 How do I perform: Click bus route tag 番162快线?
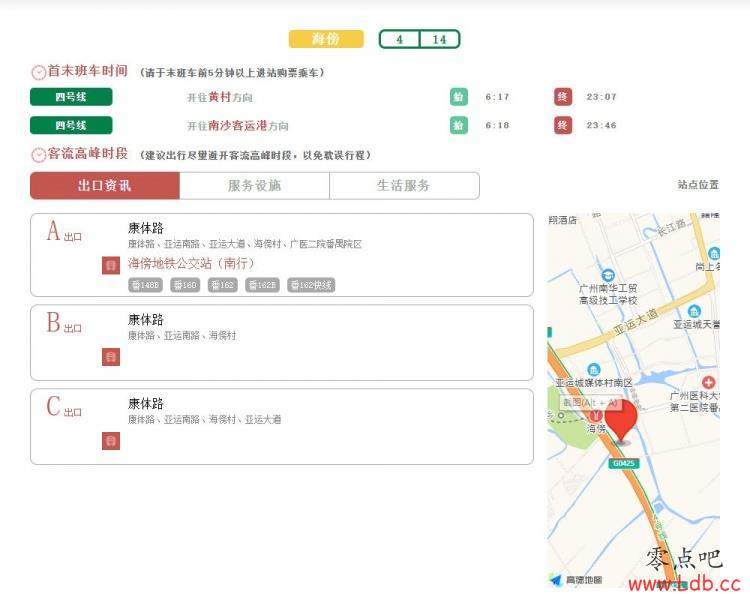pyautogui.click(x=311, y=285)
